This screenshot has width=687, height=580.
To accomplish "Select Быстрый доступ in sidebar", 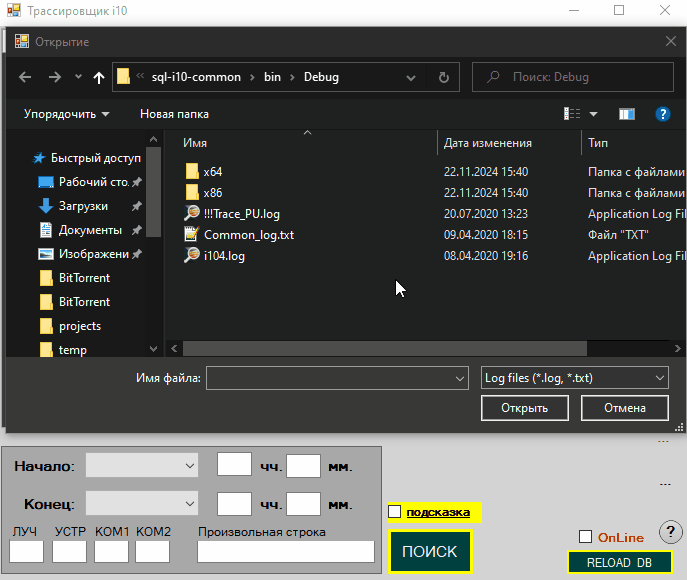I will pos(87,158).
